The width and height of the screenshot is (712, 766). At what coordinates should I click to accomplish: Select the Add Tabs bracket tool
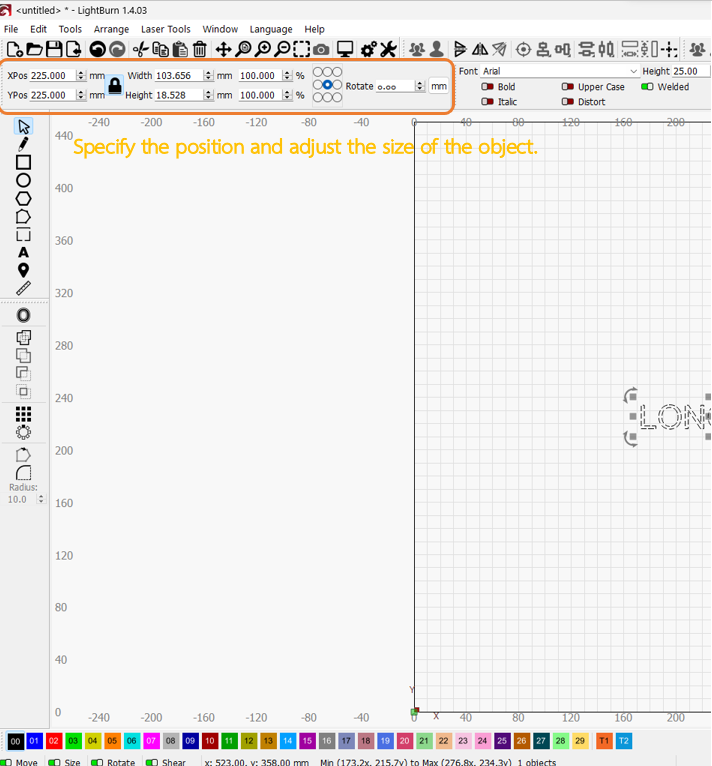tap(23, 234)
